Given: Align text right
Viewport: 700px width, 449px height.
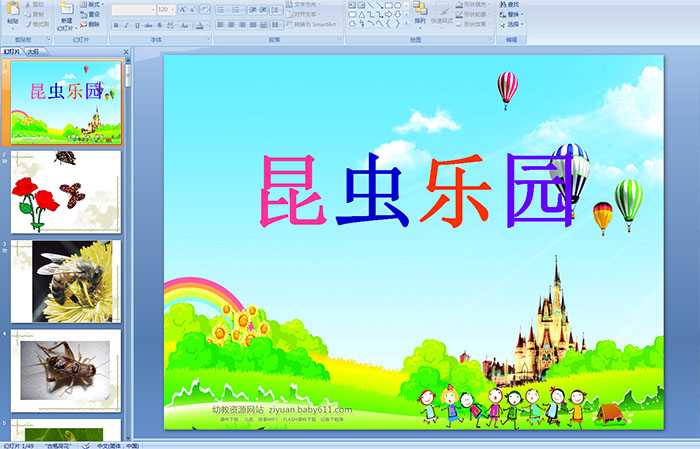Looking at the screenshot, I should (242, 25).
